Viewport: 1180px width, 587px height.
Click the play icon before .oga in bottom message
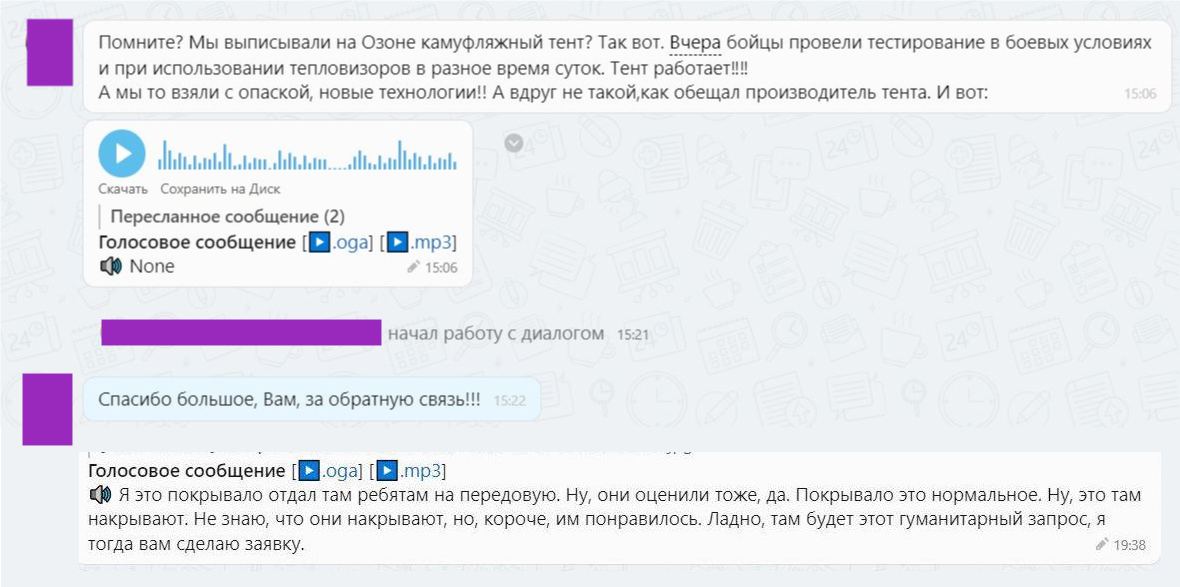coord(309,471)
